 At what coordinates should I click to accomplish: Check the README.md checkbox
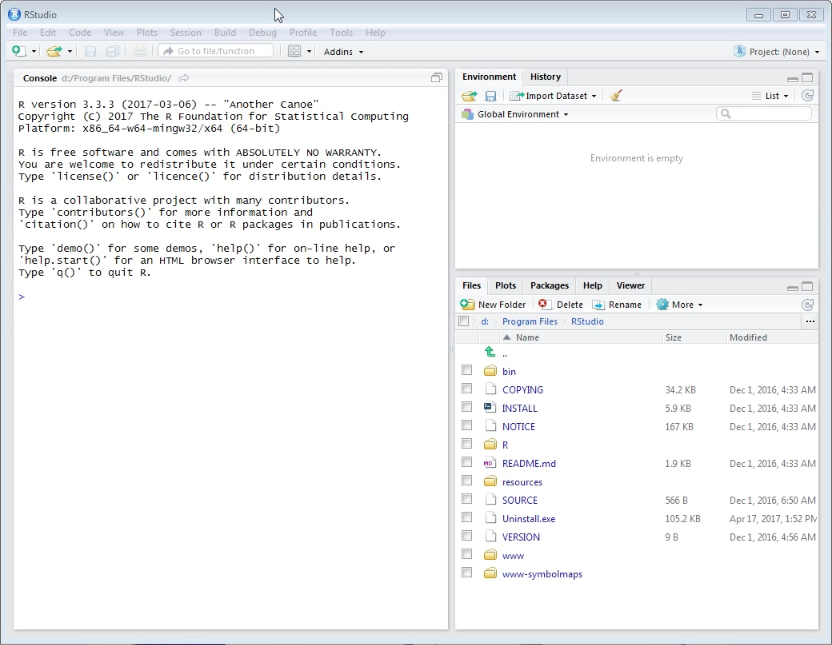[466, 462]
